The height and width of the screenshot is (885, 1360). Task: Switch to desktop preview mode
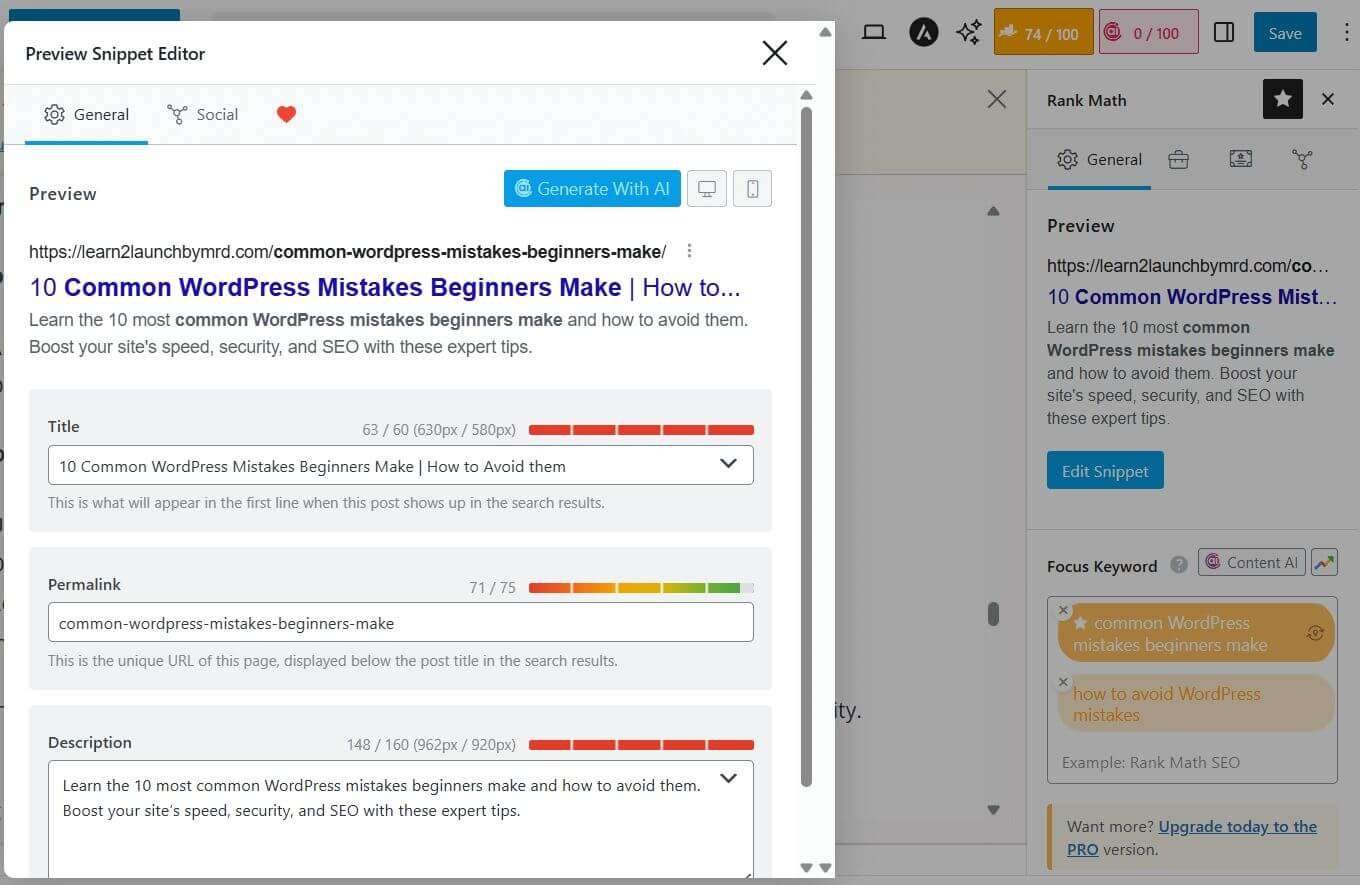tap(707, 188)
